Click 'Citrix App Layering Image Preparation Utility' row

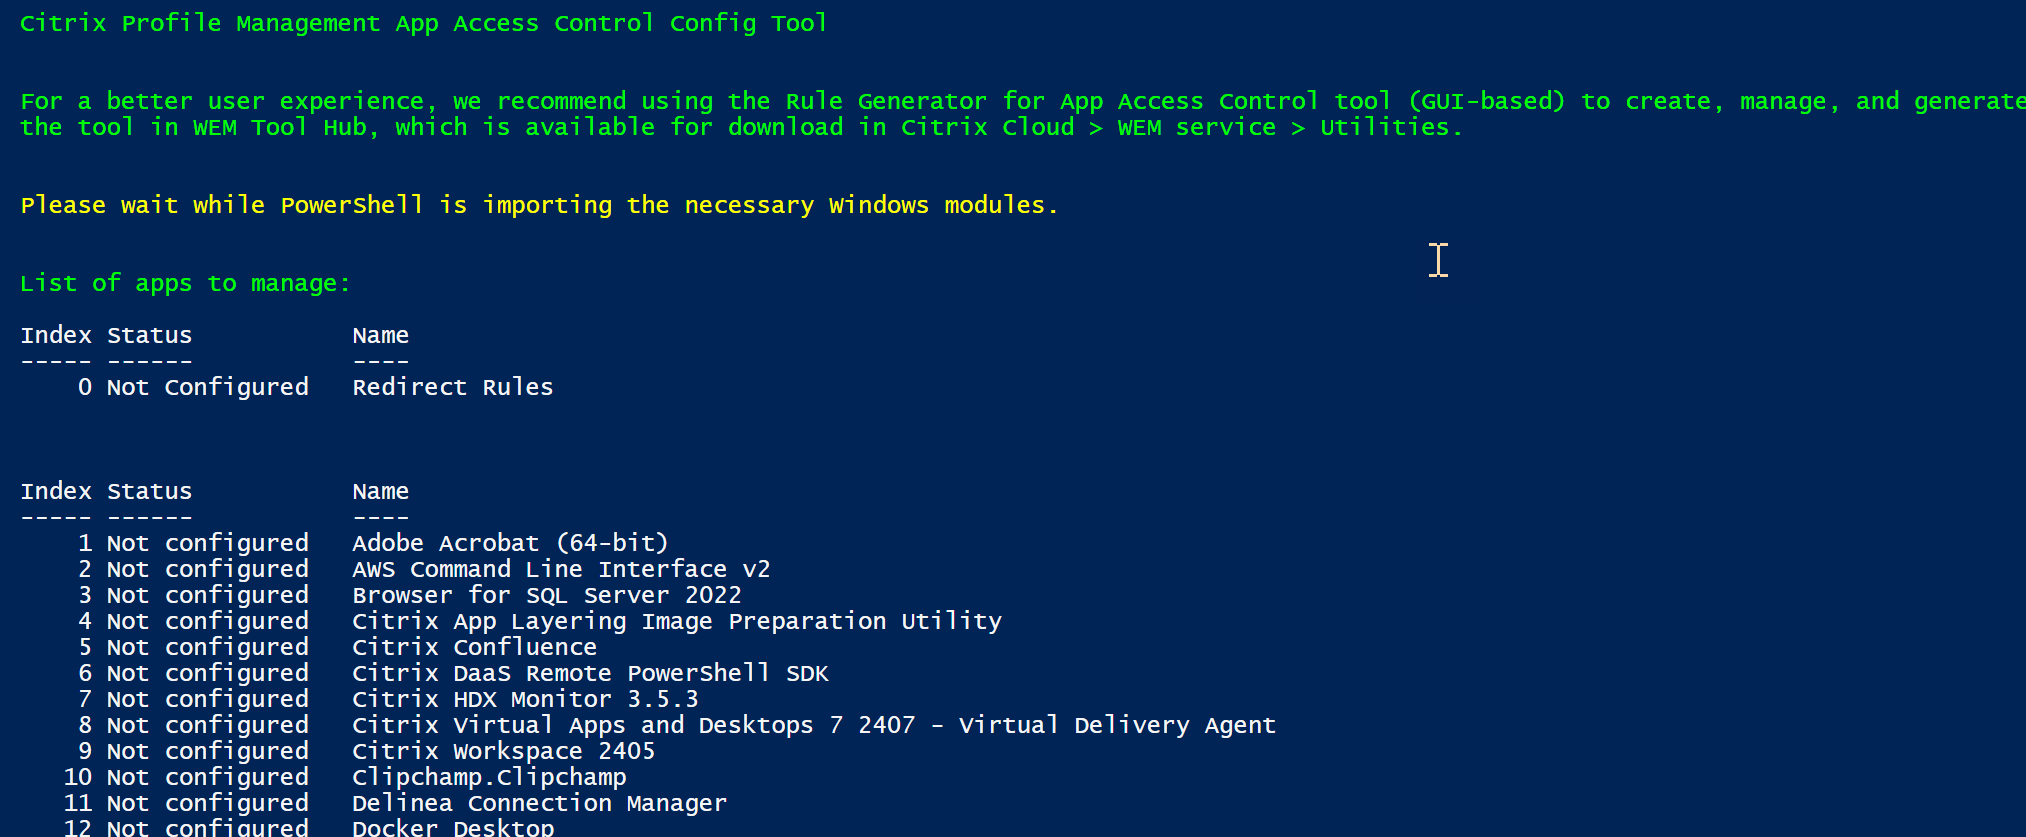tap(676, 621)
